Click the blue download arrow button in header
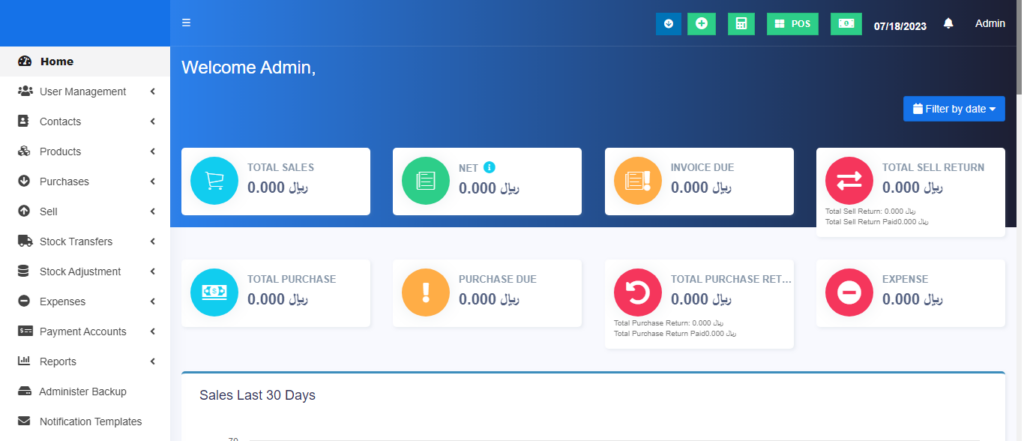 [668, 24]
